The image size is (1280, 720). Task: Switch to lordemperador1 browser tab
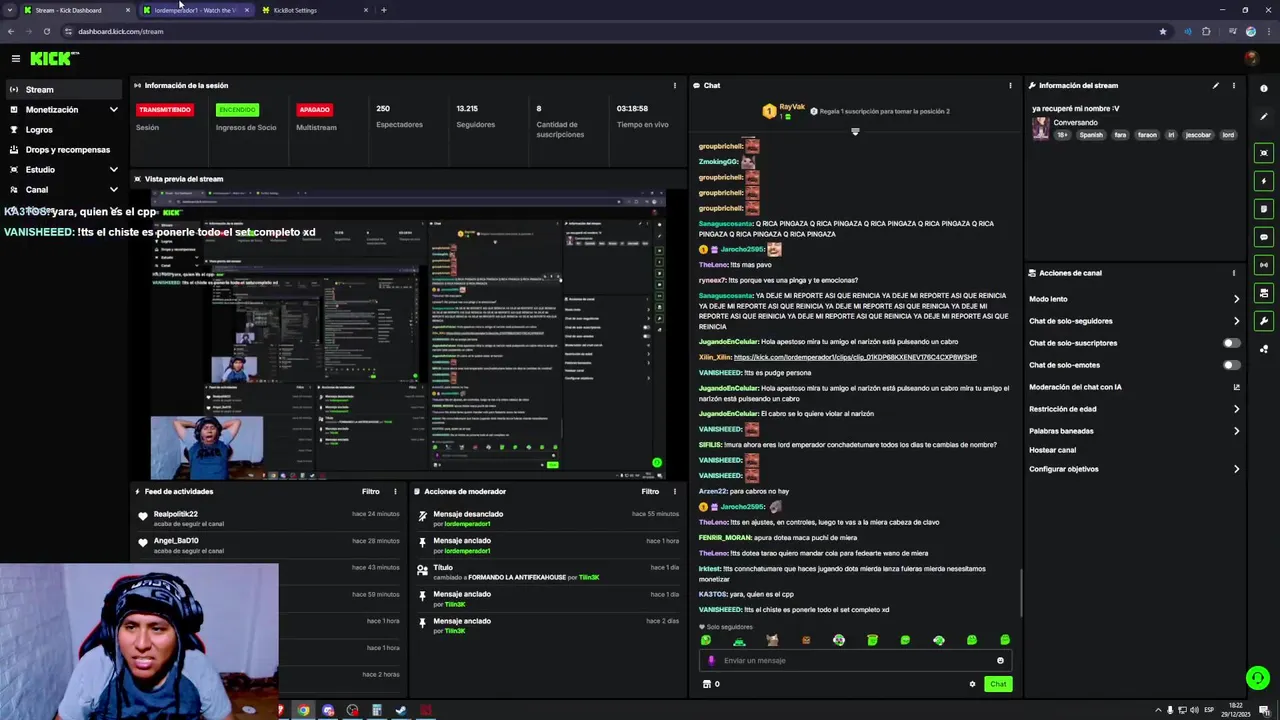[x=196, y=10]
